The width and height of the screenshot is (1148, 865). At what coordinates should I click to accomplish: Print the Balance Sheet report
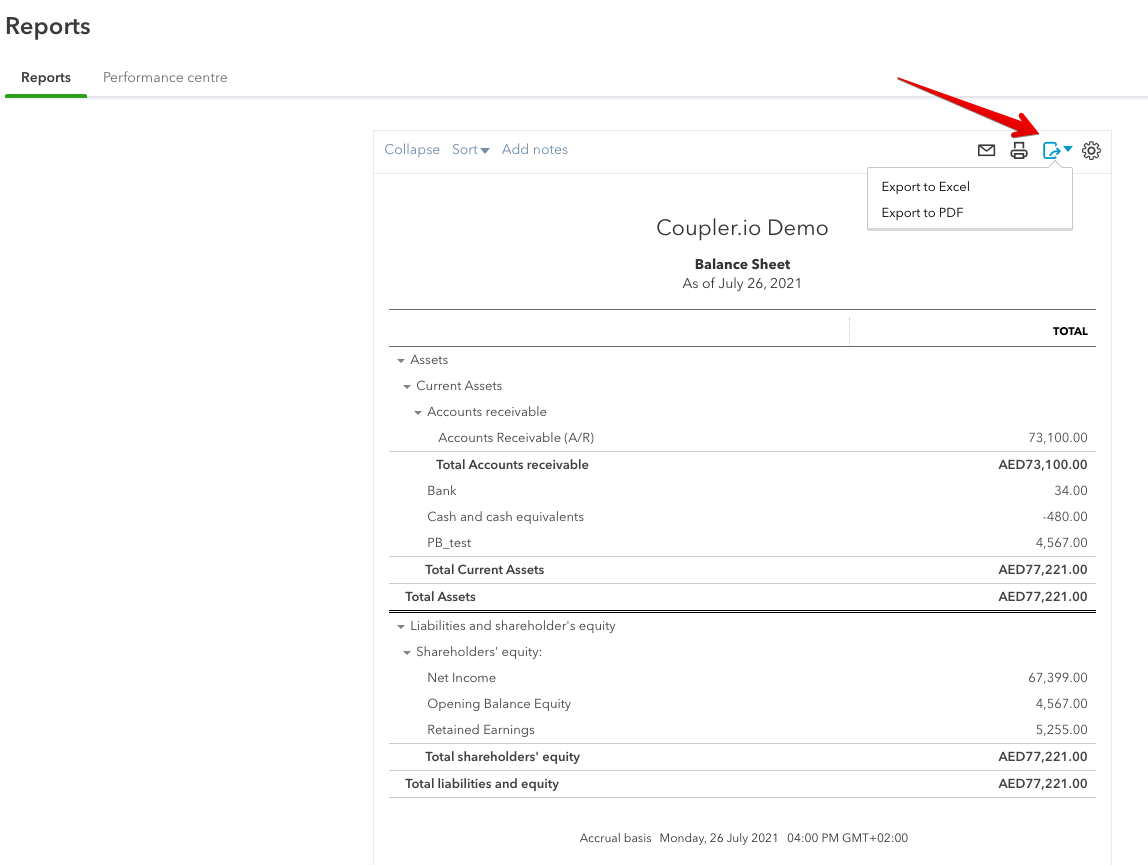tap(1018, 150)
